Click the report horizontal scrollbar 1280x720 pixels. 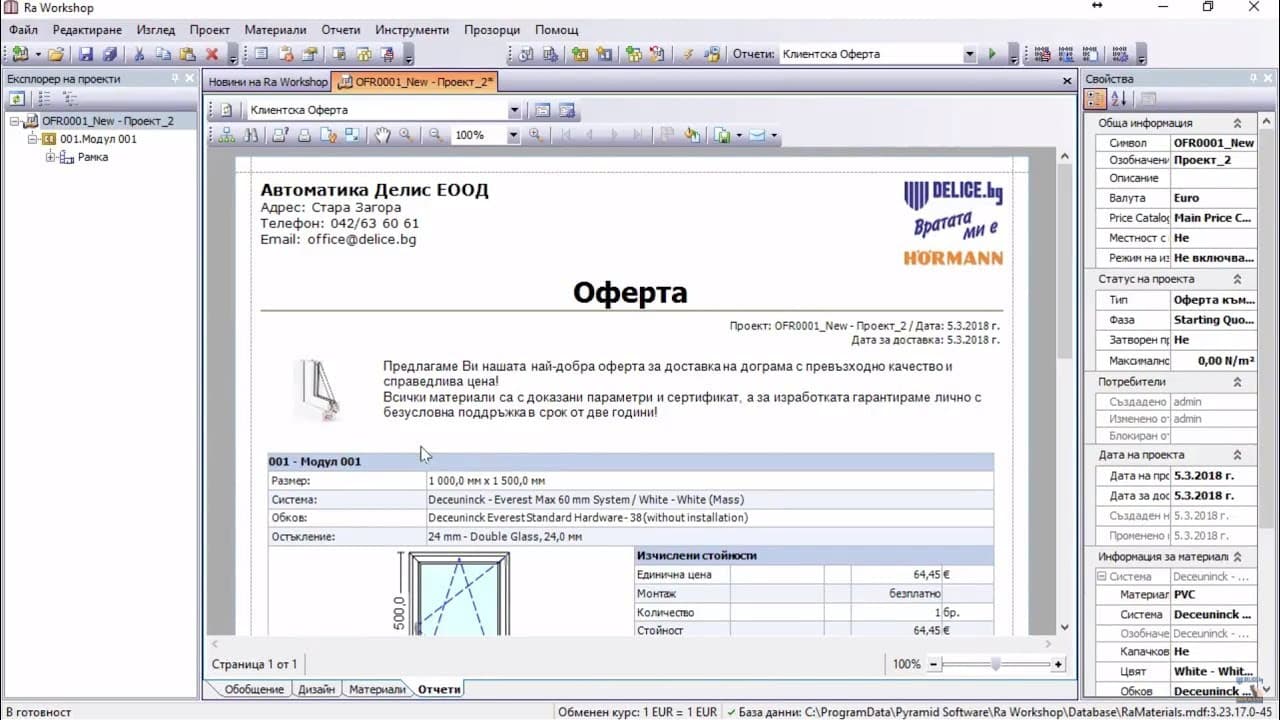click(x=630, y=643)
